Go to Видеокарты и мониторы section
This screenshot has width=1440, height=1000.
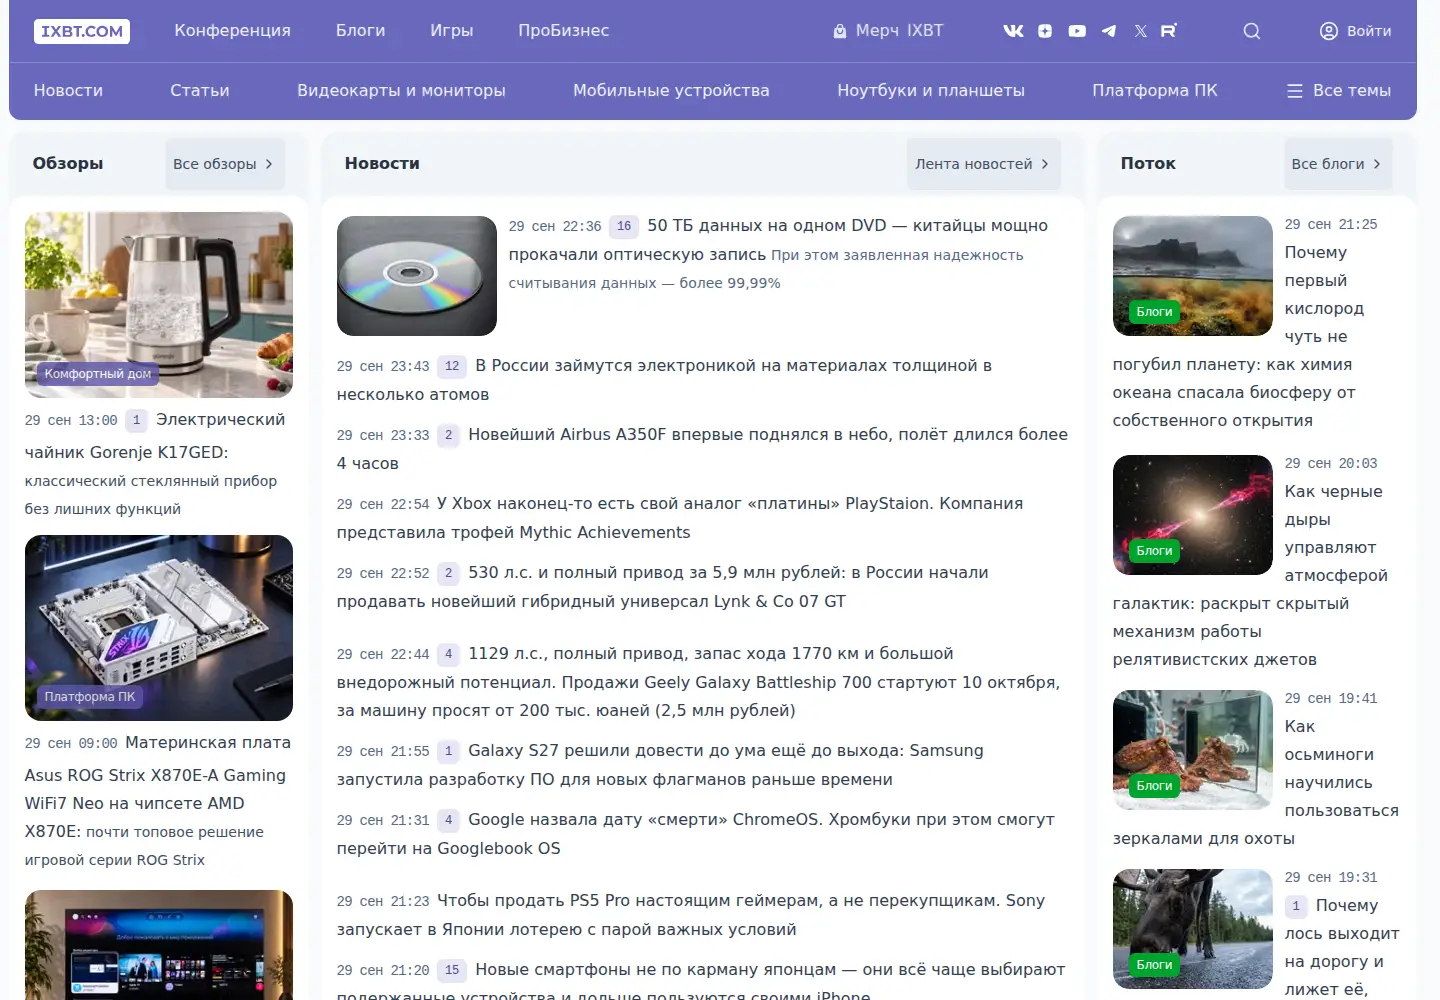pyautogui.click(x=401, y=90)
